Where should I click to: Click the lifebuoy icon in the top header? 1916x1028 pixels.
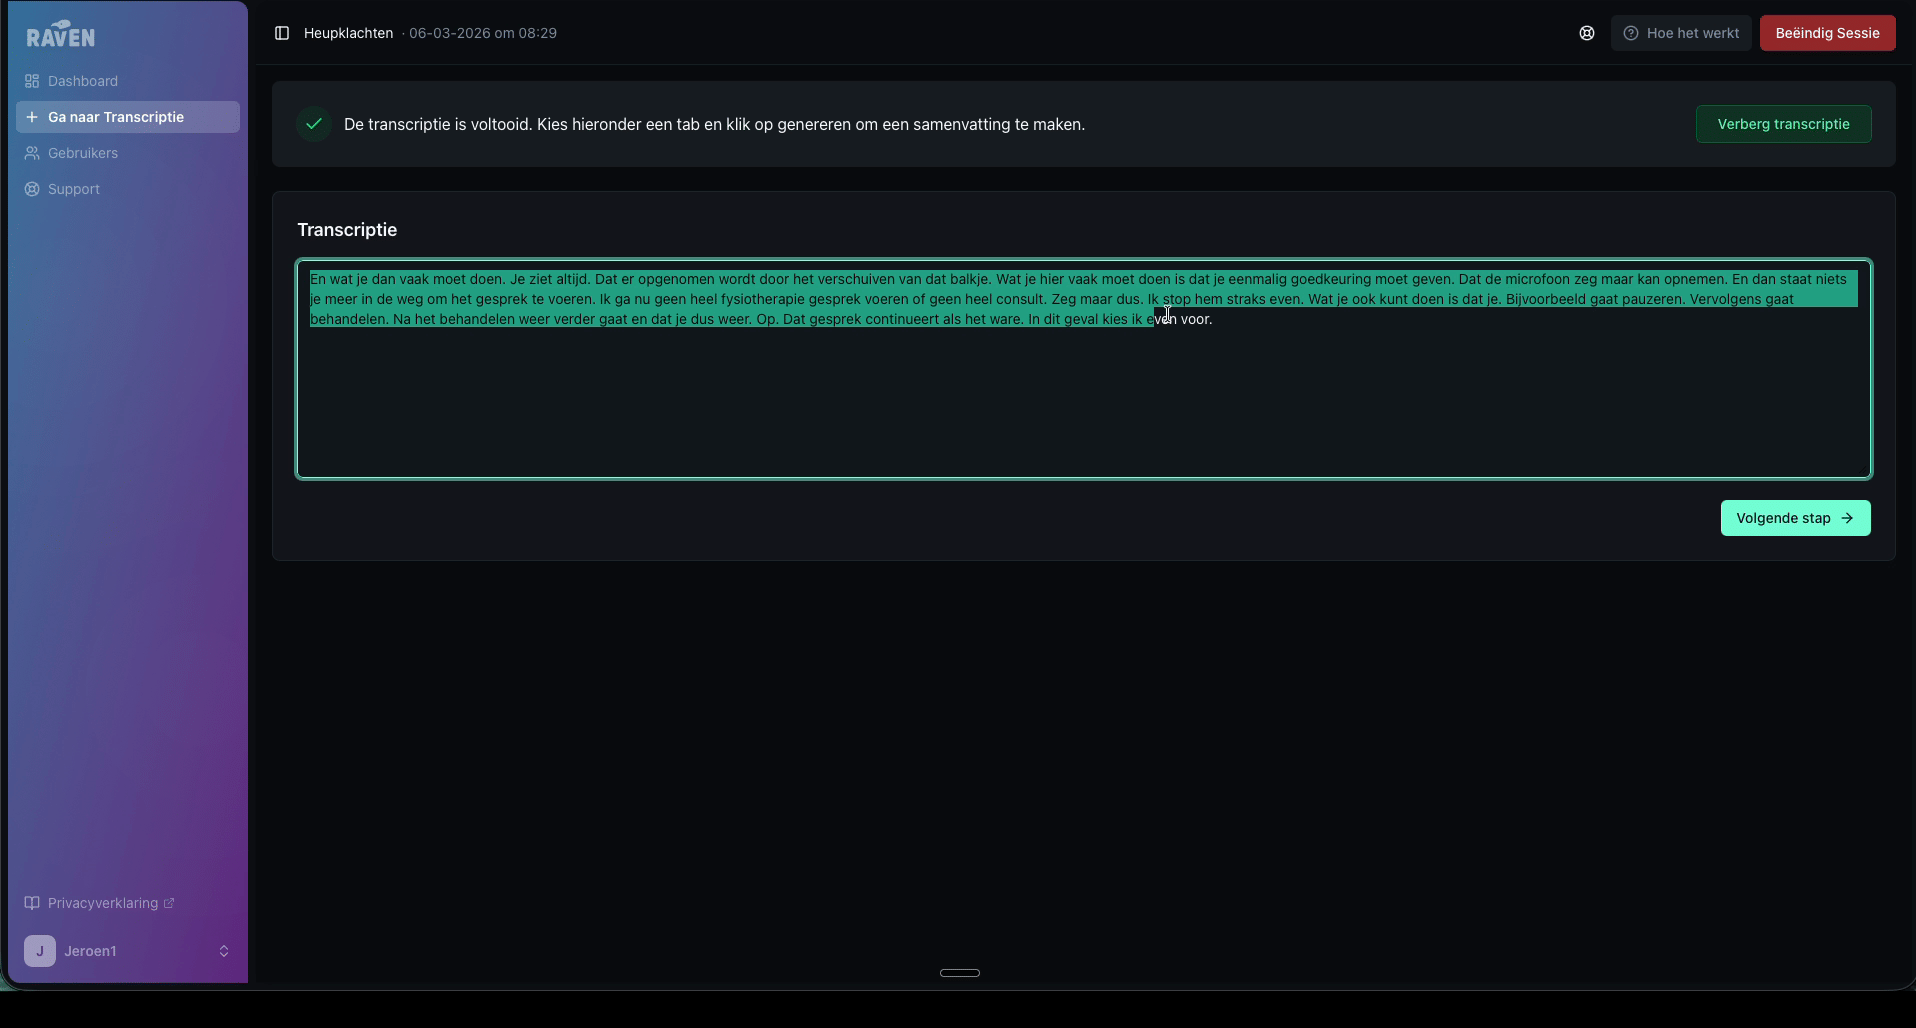pyautogui.click(x=1586, y=33)
